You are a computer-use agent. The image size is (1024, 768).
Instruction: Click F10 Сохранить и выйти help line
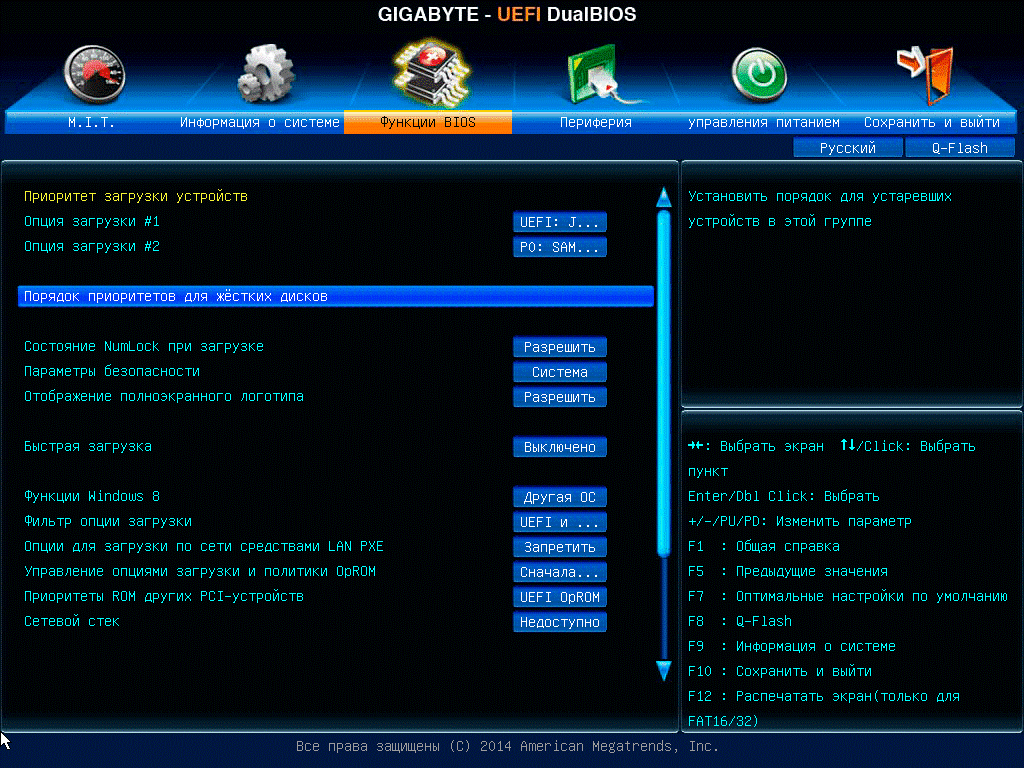(x=780, y=671)
